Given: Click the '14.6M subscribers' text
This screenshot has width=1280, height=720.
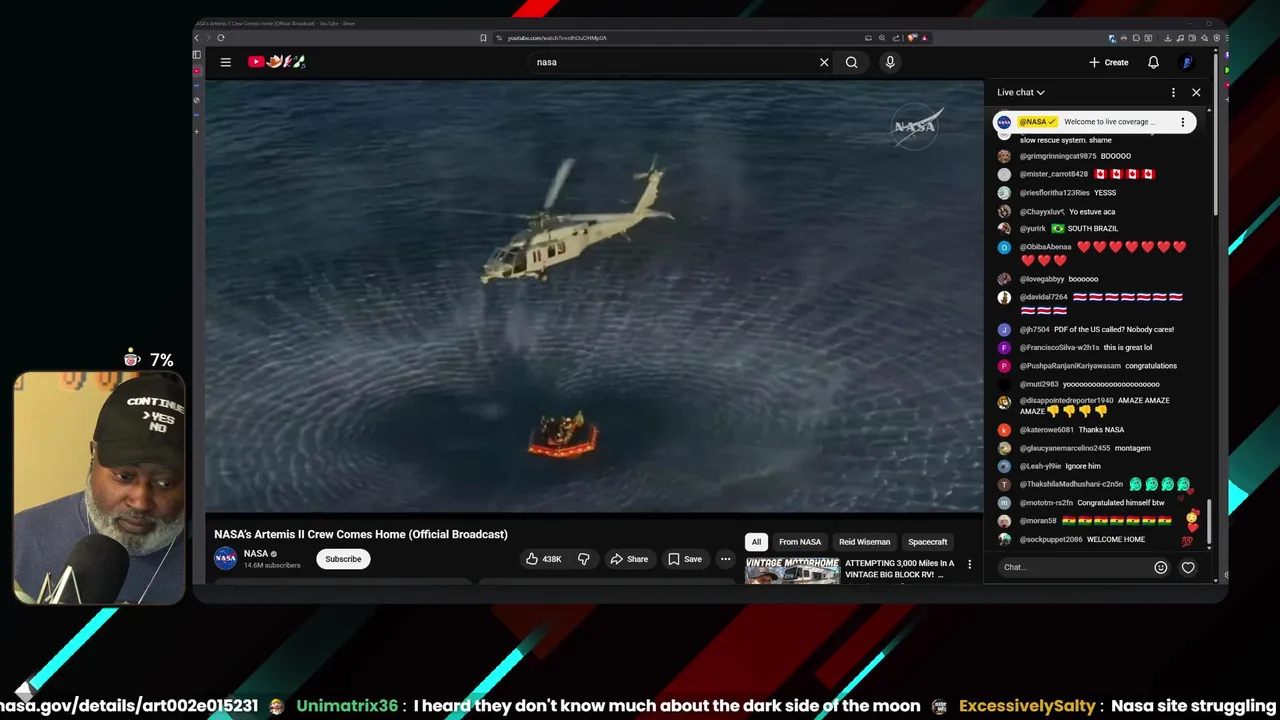Looking at the screenshot, I should [x=272, y=566].
